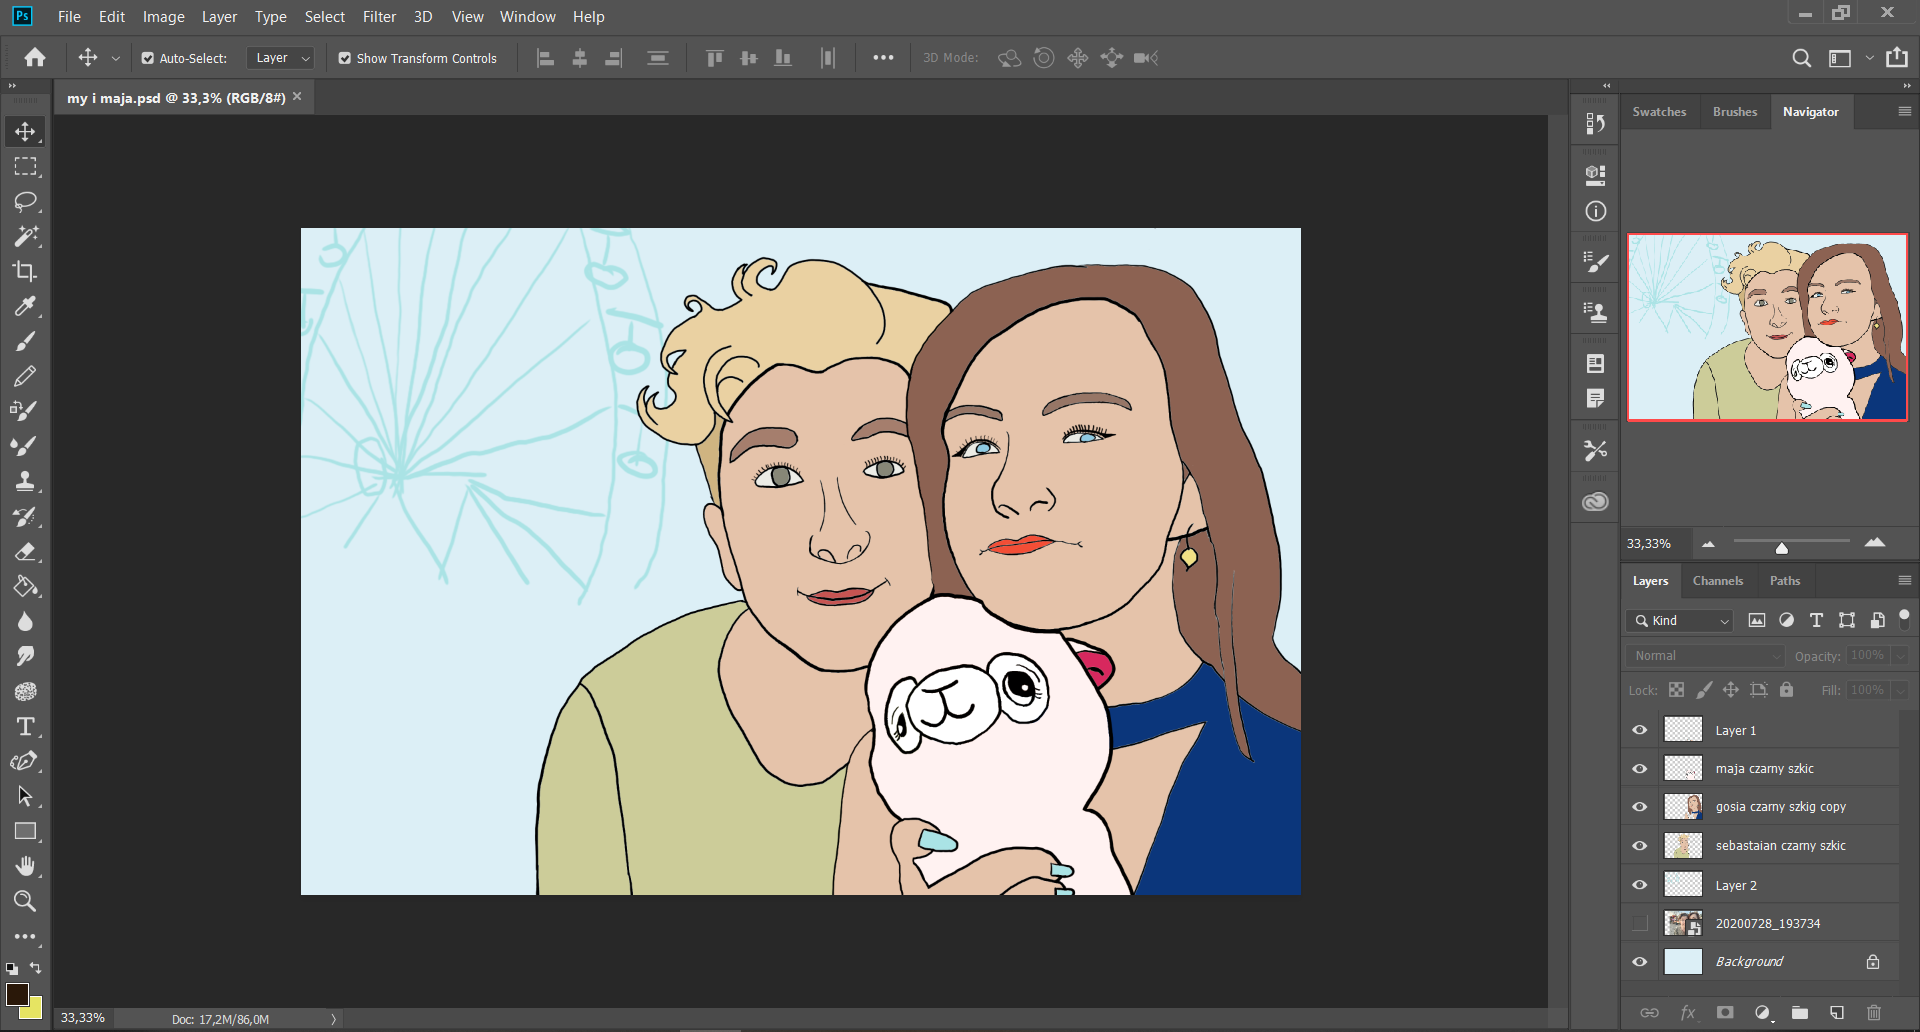This screenshot has width=1920, height=1032.
Task: Switch to the Paths tab
Action: pyautogui.click(x=1784, y=580)
